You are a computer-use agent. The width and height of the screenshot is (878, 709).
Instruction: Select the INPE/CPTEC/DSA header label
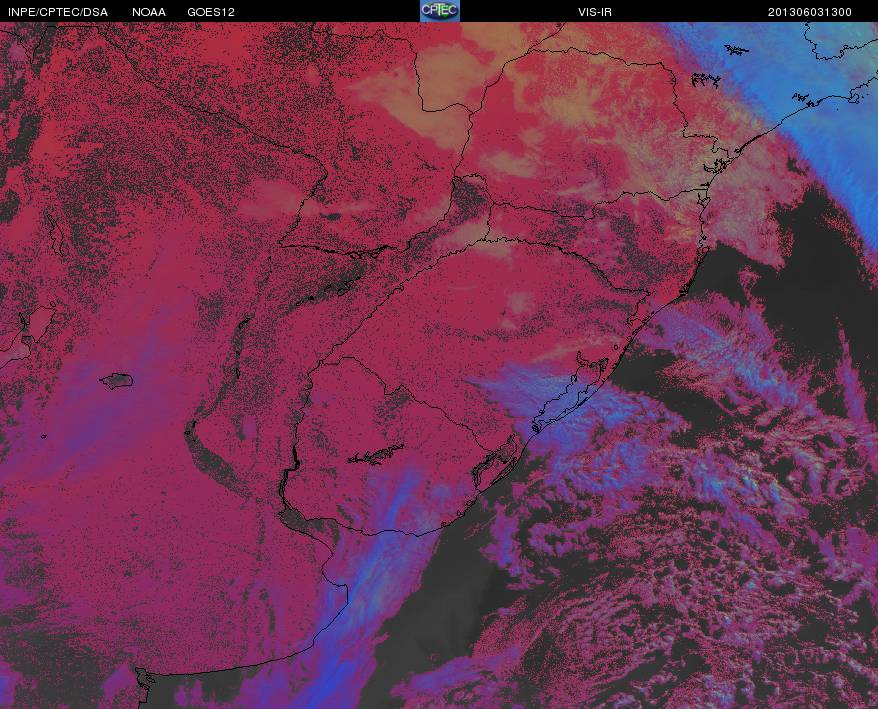click(58, 12)
